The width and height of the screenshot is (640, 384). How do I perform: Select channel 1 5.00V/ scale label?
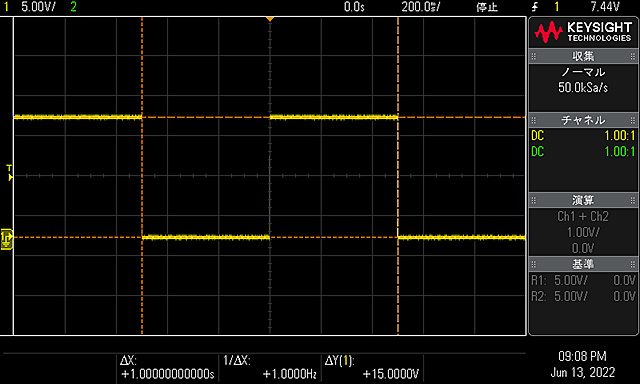click(x=38, y=7)
